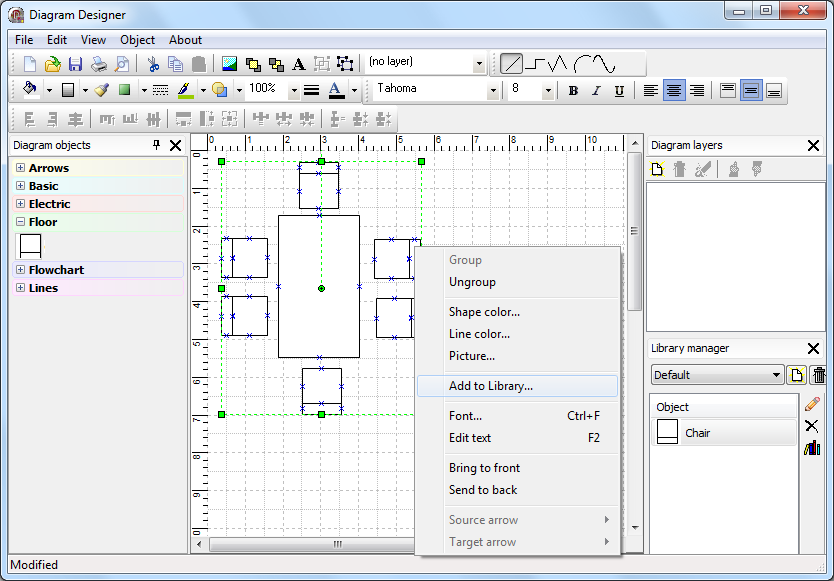834x581 pixels.
Task: Choose Add to Library from context menu
Action: (490, 386)
